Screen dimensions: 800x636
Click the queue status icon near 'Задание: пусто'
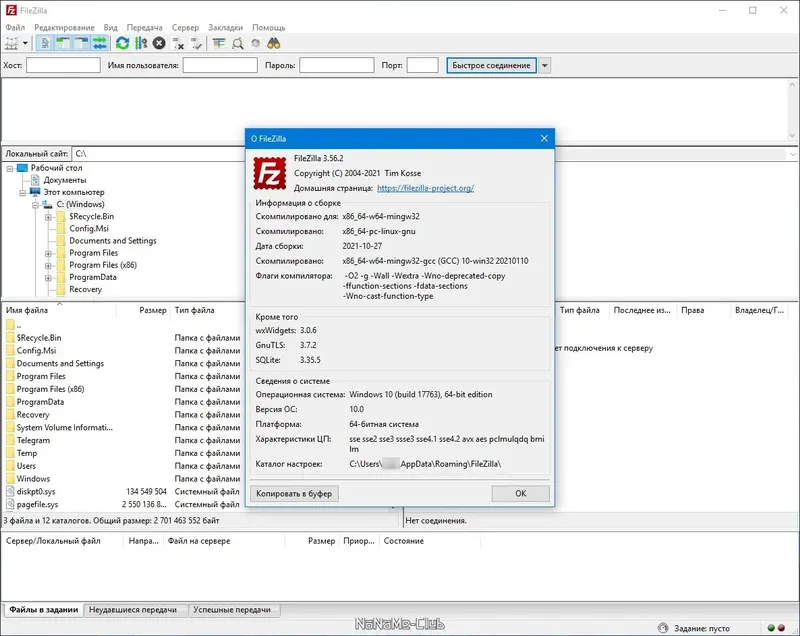click(x=663, y=628)
